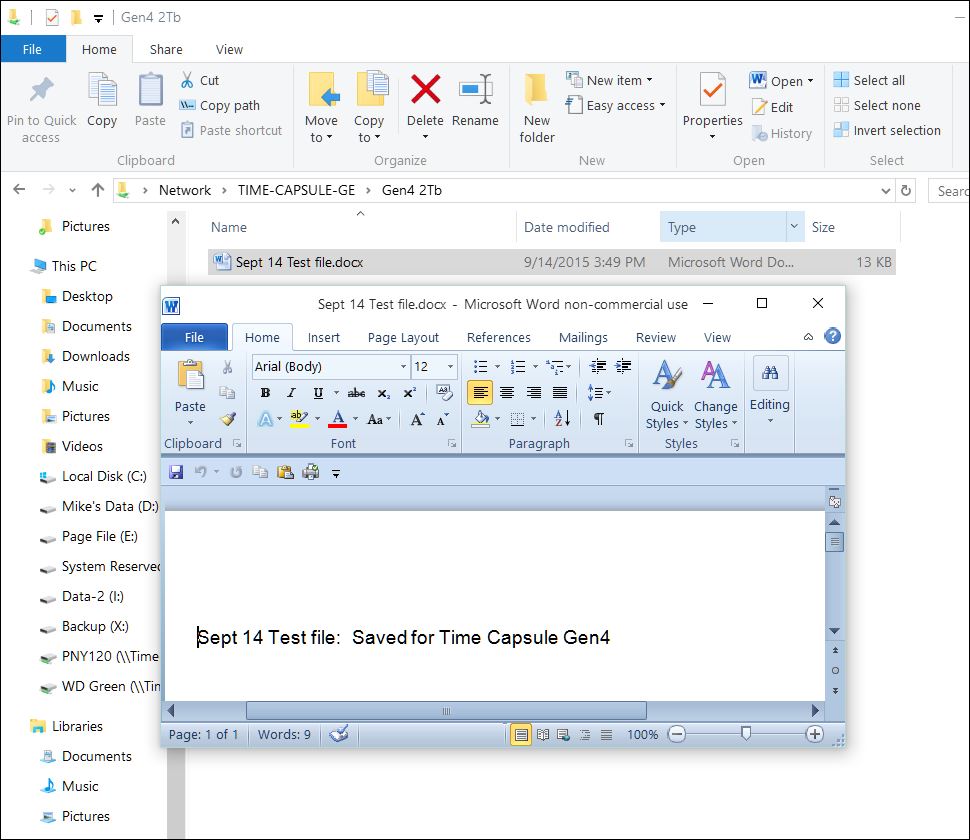Image resolution: width=970 pixels, height=840 pixels.
Task: Open the font size 12 dropdown
Action: click(450, 367)
